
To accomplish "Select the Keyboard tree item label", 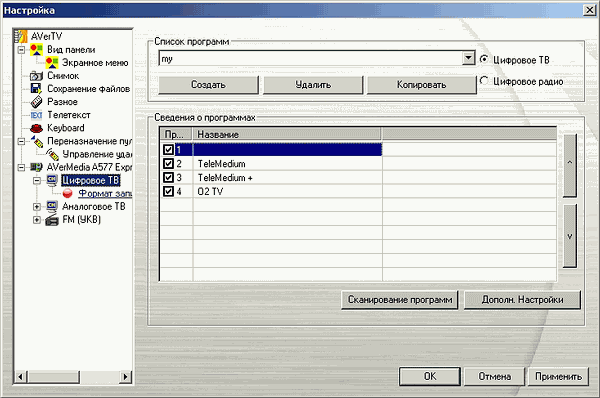I will point(66,128).
